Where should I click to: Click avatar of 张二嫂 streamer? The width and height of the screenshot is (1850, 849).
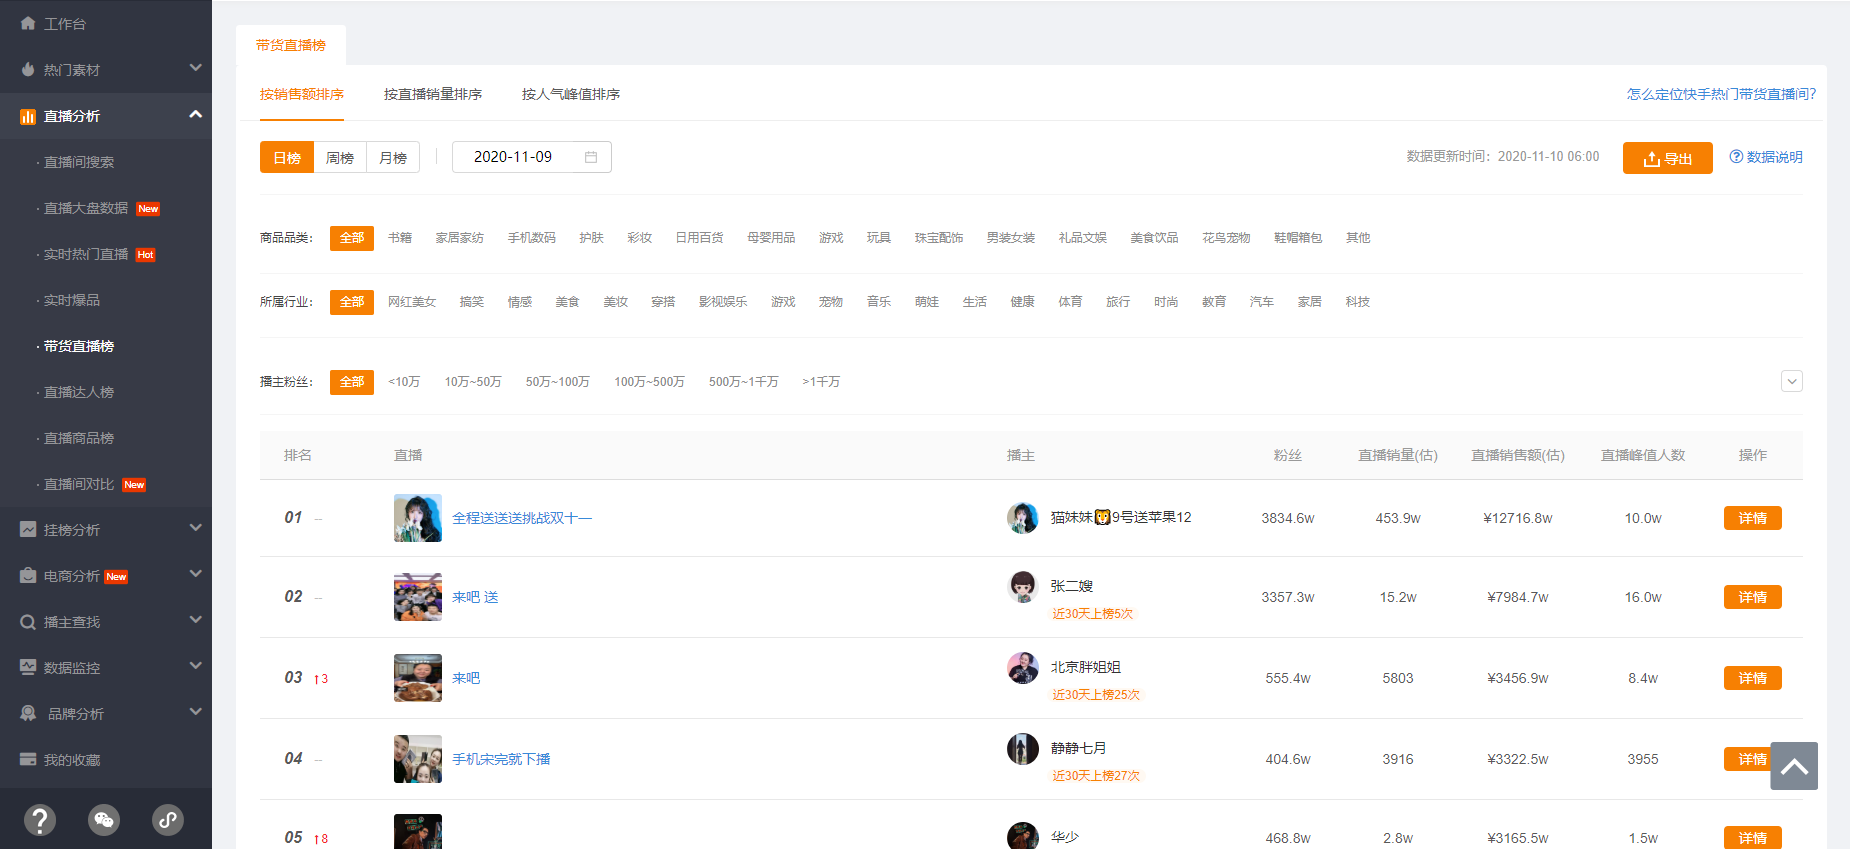click(x=1023, y=587)
